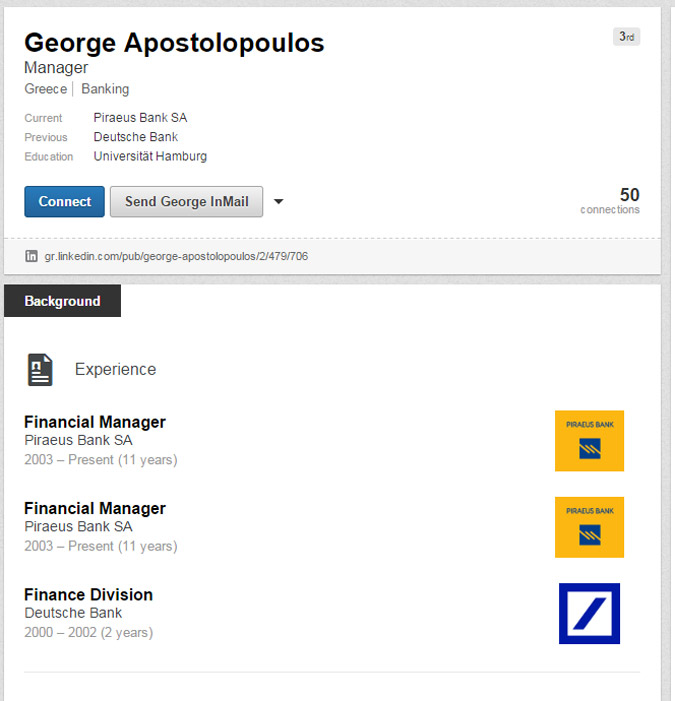The height and width of the screenshot is (701, 675).
Task: Open the second Financial Manager job title
Action: coord(95,508)
